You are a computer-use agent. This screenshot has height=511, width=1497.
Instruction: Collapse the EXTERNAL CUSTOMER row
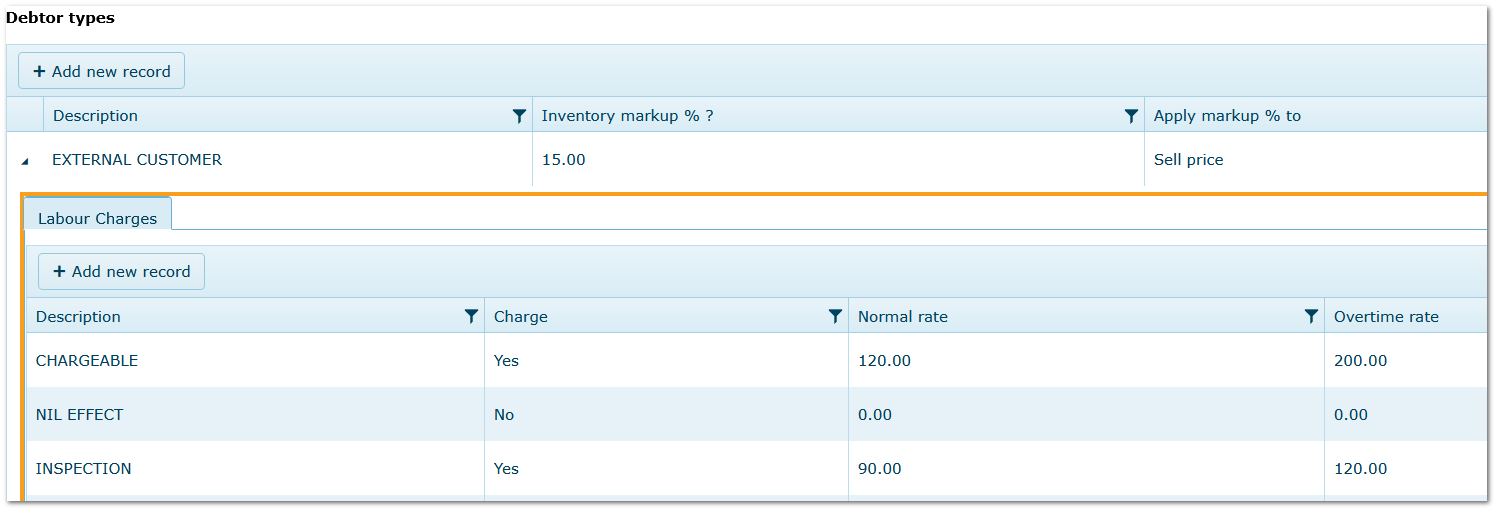coord(25,161)
